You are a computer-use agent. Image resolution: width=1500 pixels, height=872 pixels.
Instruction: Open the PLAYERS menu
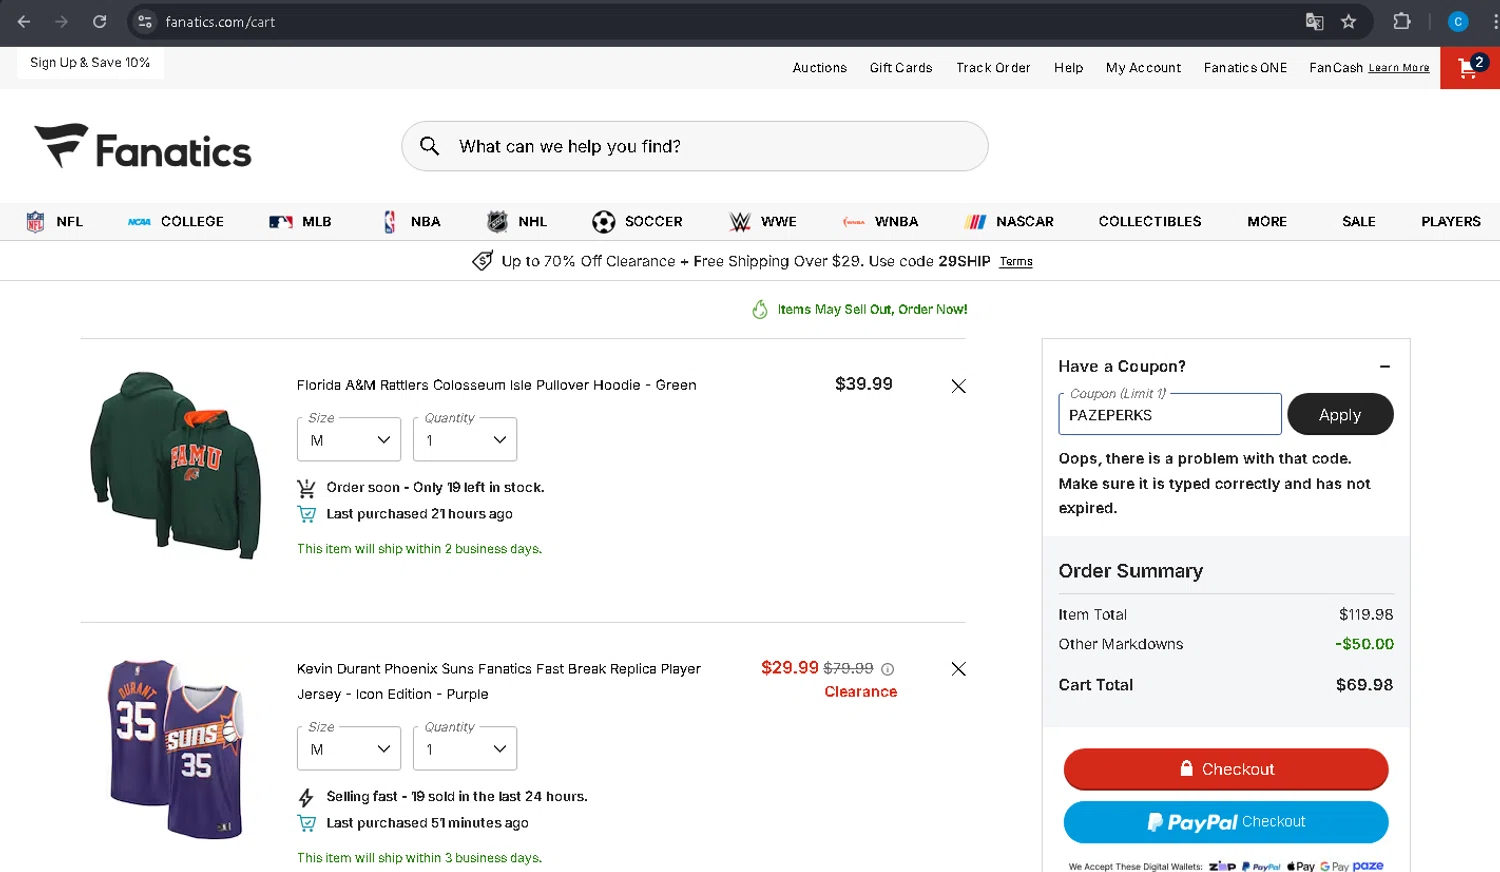click(x=1451, y=222)
